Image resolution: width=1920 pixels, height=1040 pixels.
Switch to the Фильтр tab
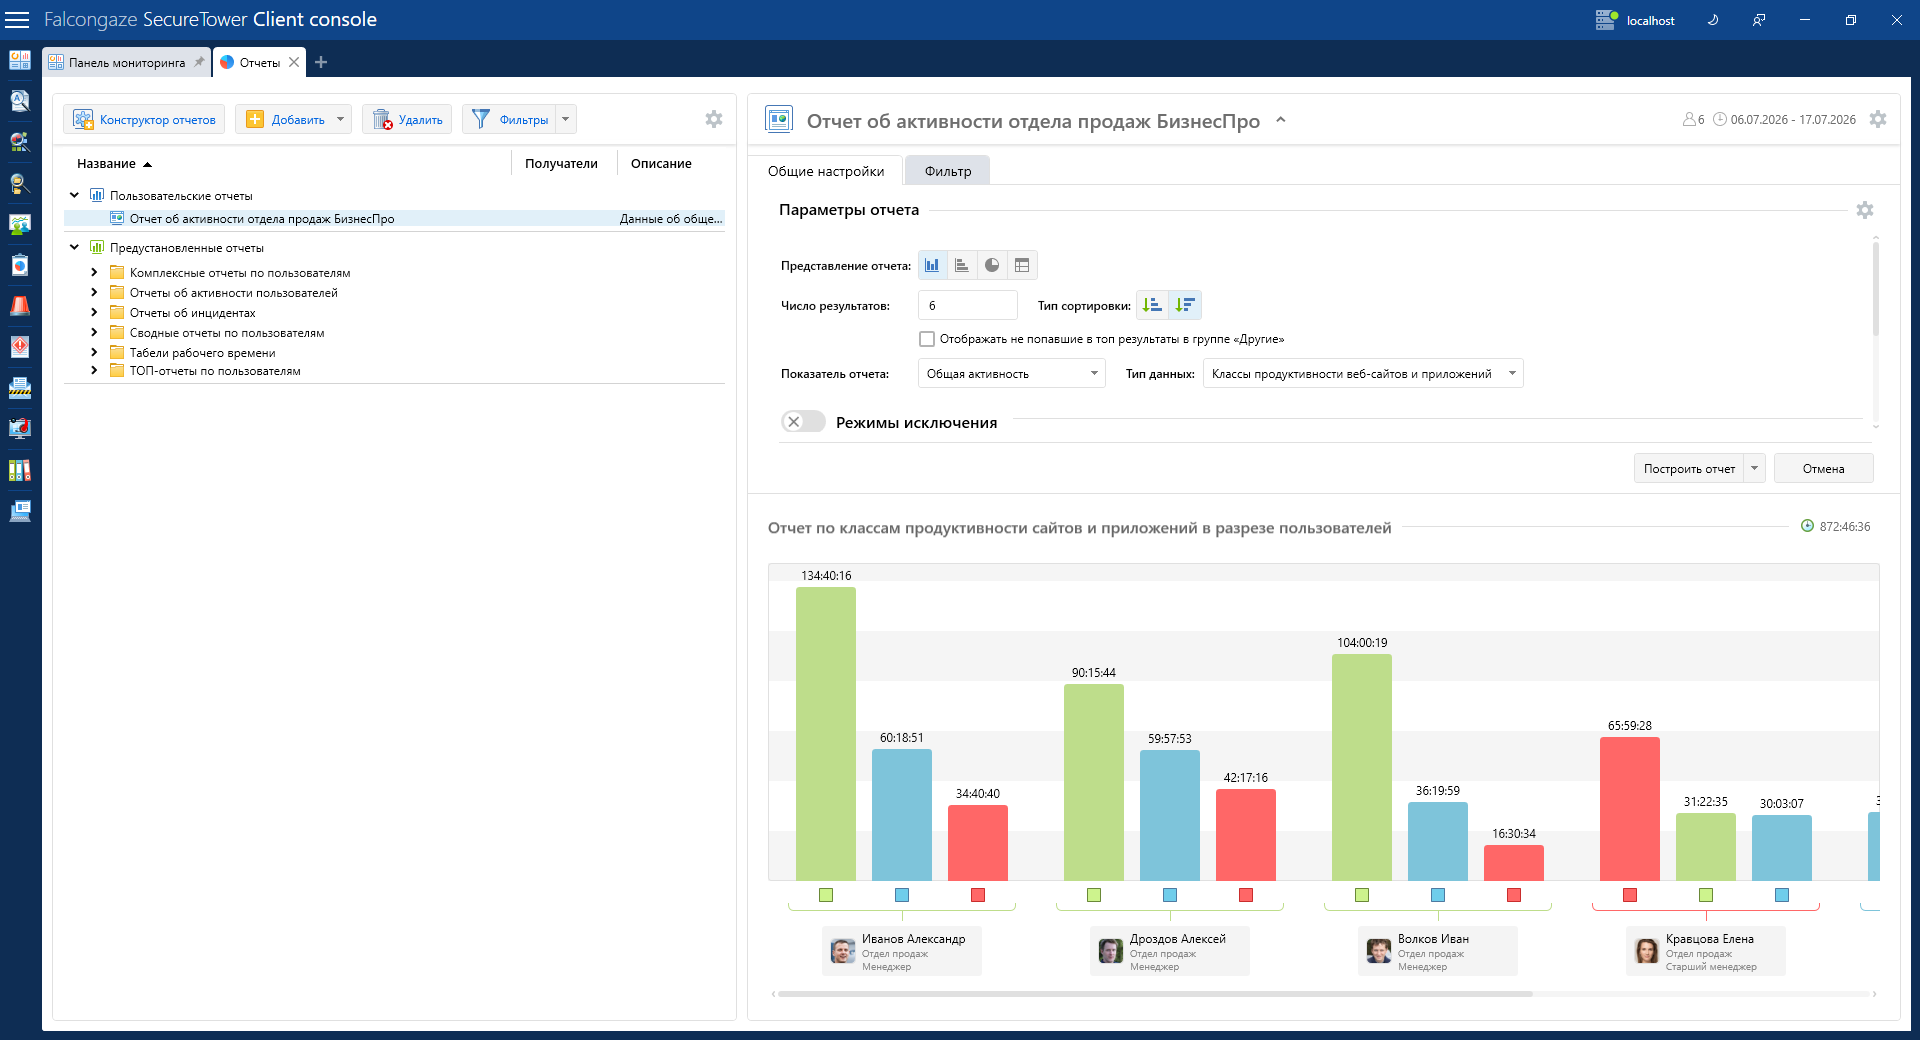948,171
